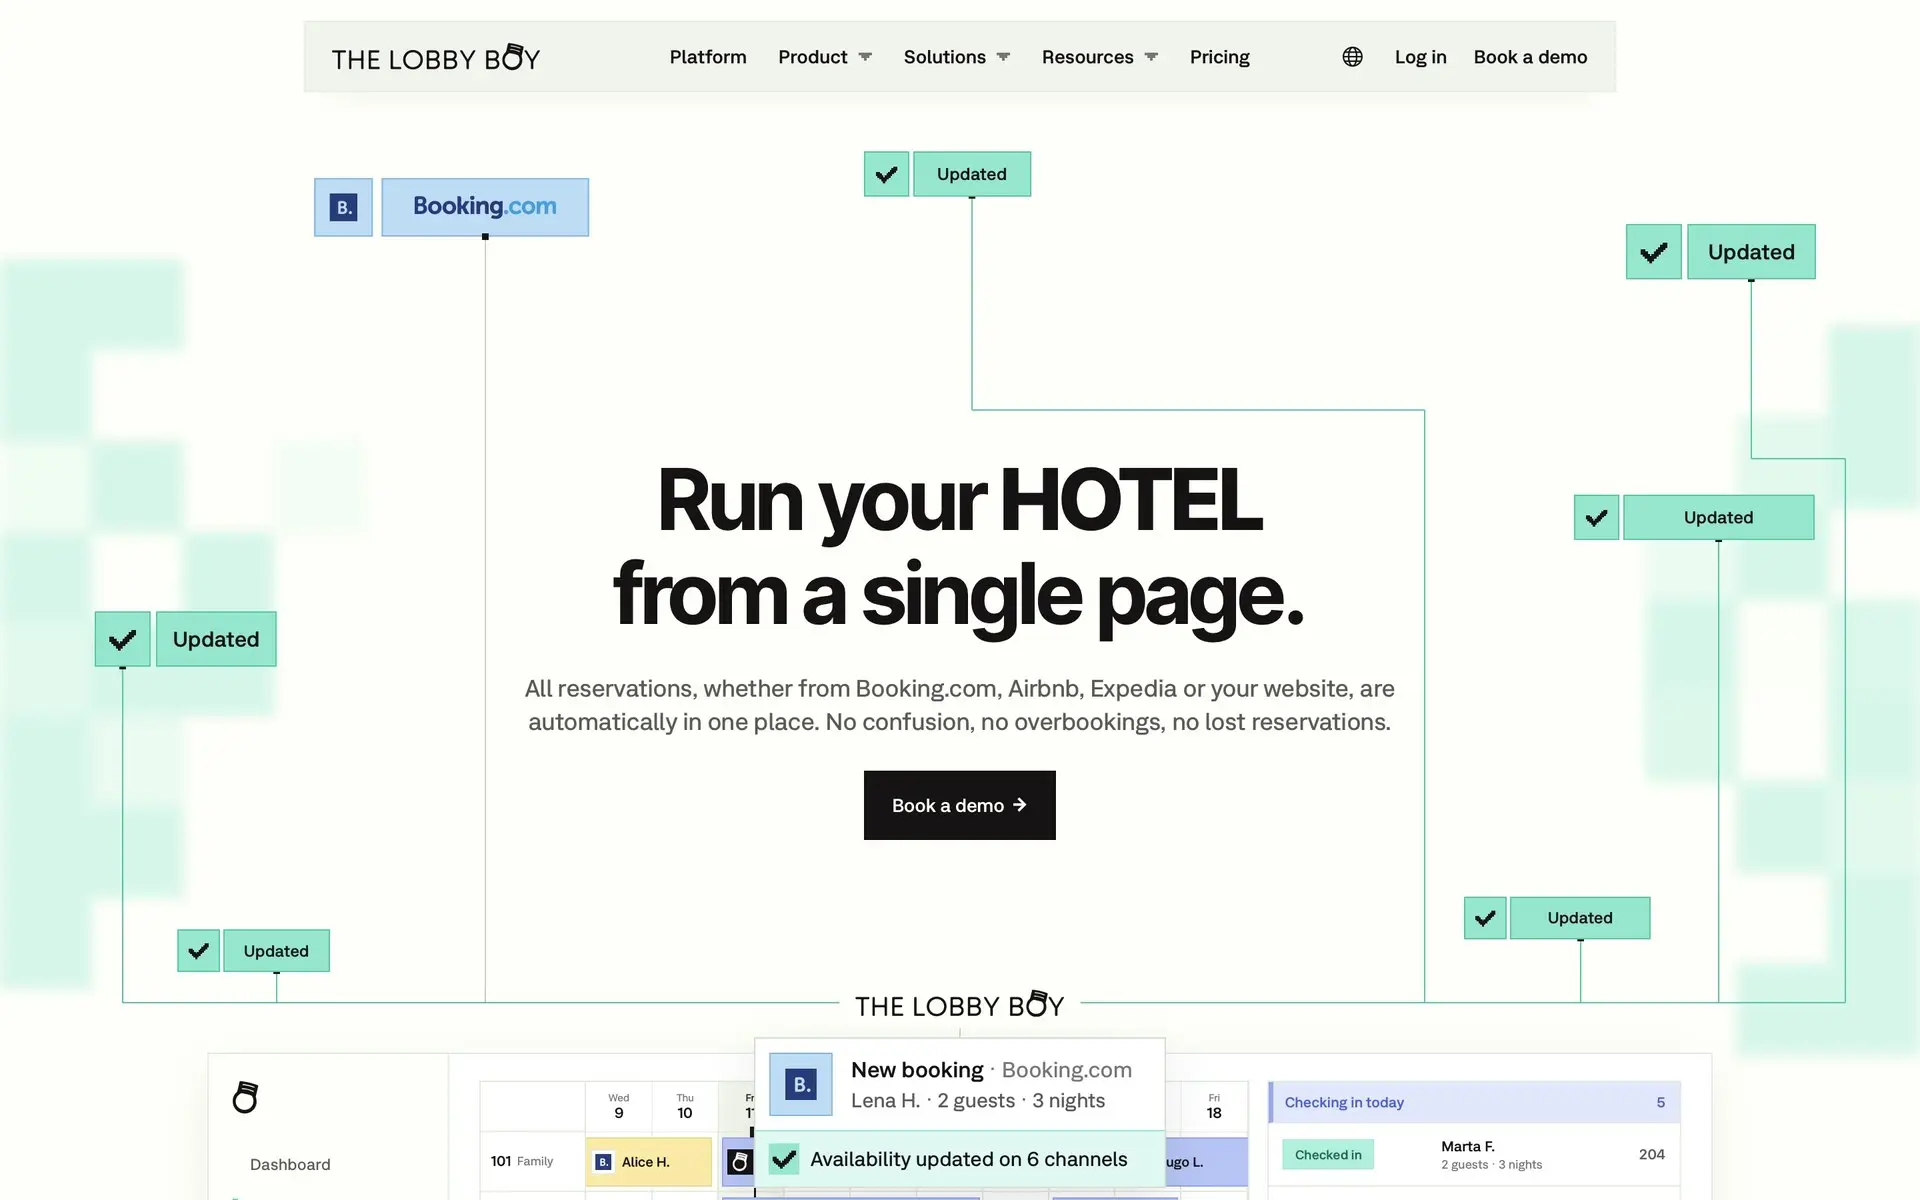Image resolution: width=1920 pixels, height=1200 pixels.
Task: Click the 101 Family room row label
Action: (521, 1161)
